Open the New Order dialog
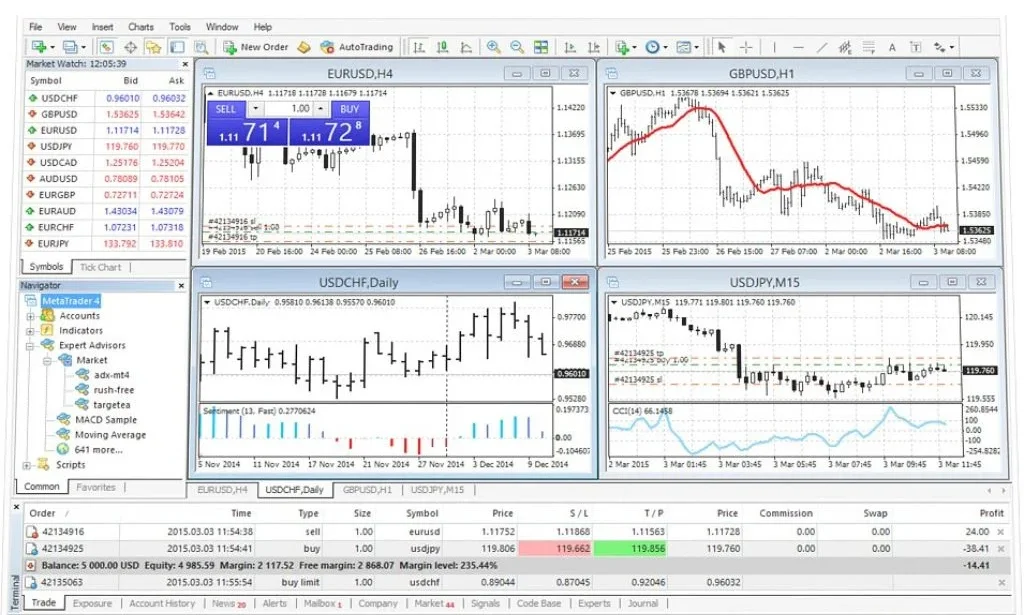 point(256,47)
